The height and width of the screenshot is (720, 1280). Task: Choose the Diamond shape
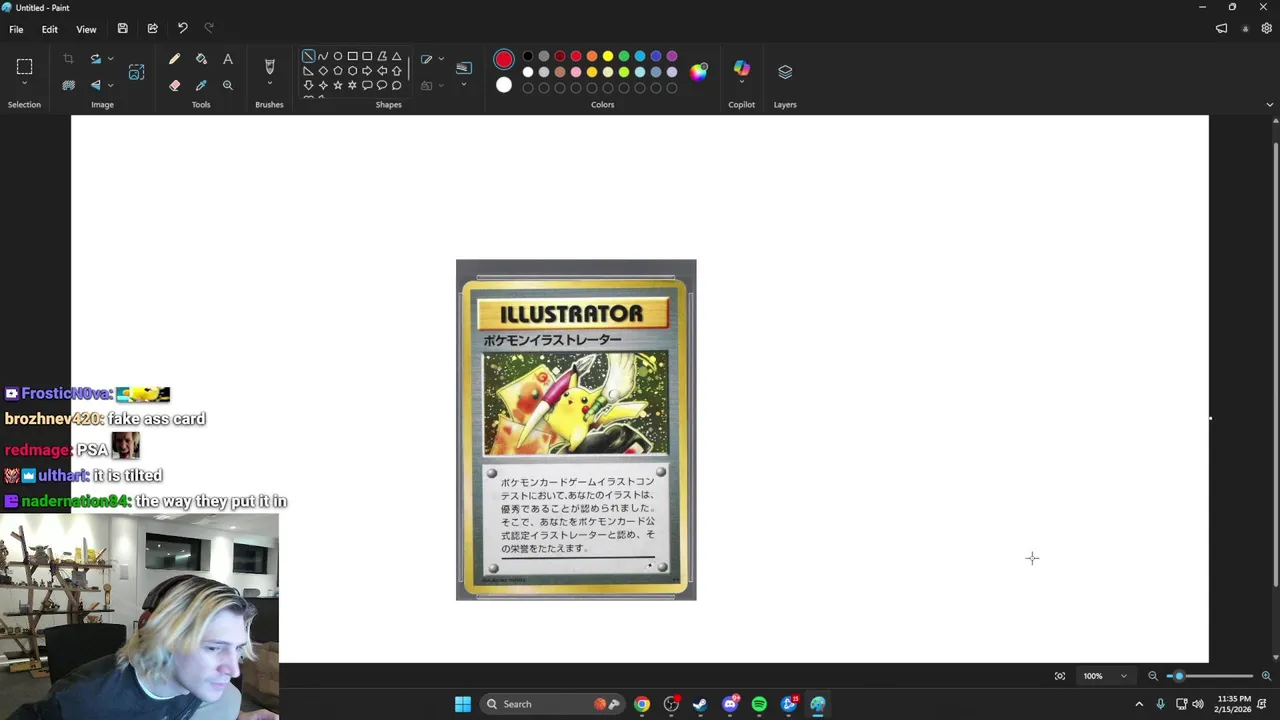tap(323, 71)
